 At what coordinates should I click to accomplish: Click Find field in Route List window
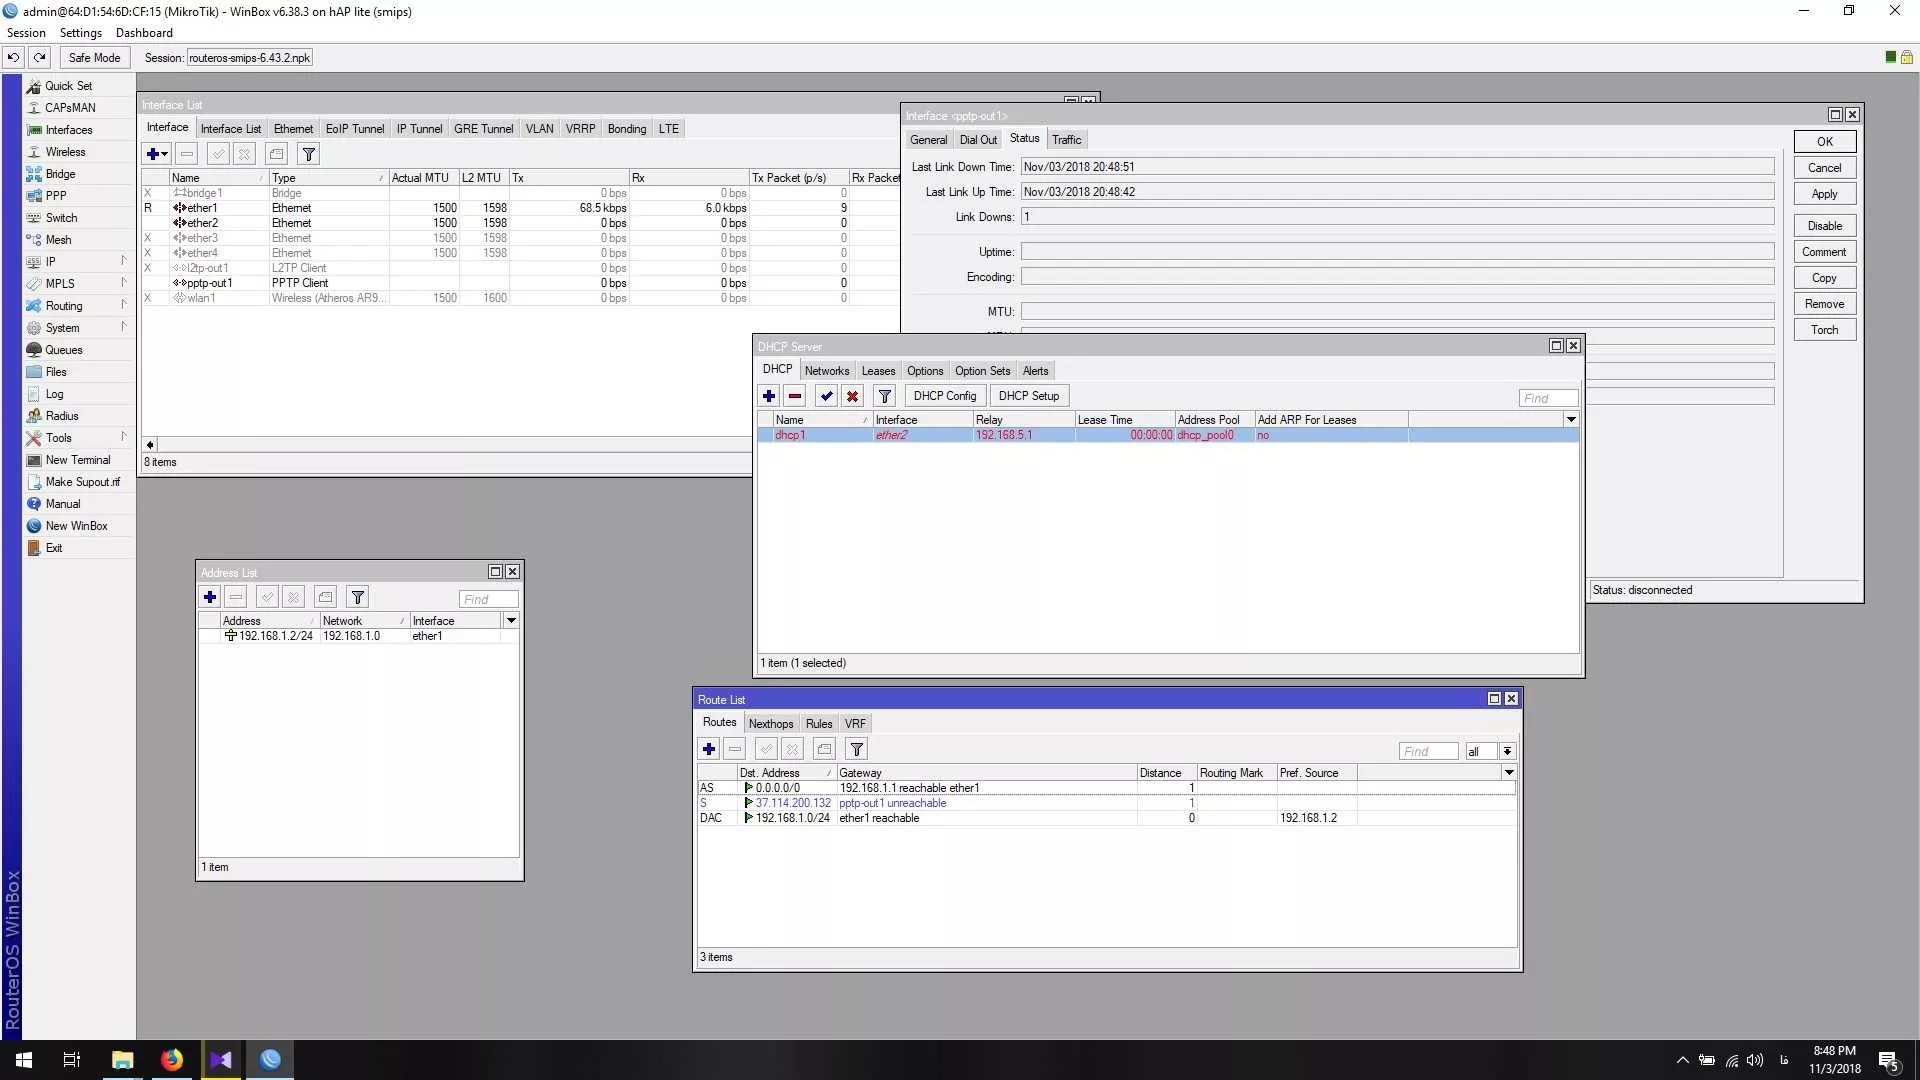(1428, 751)
